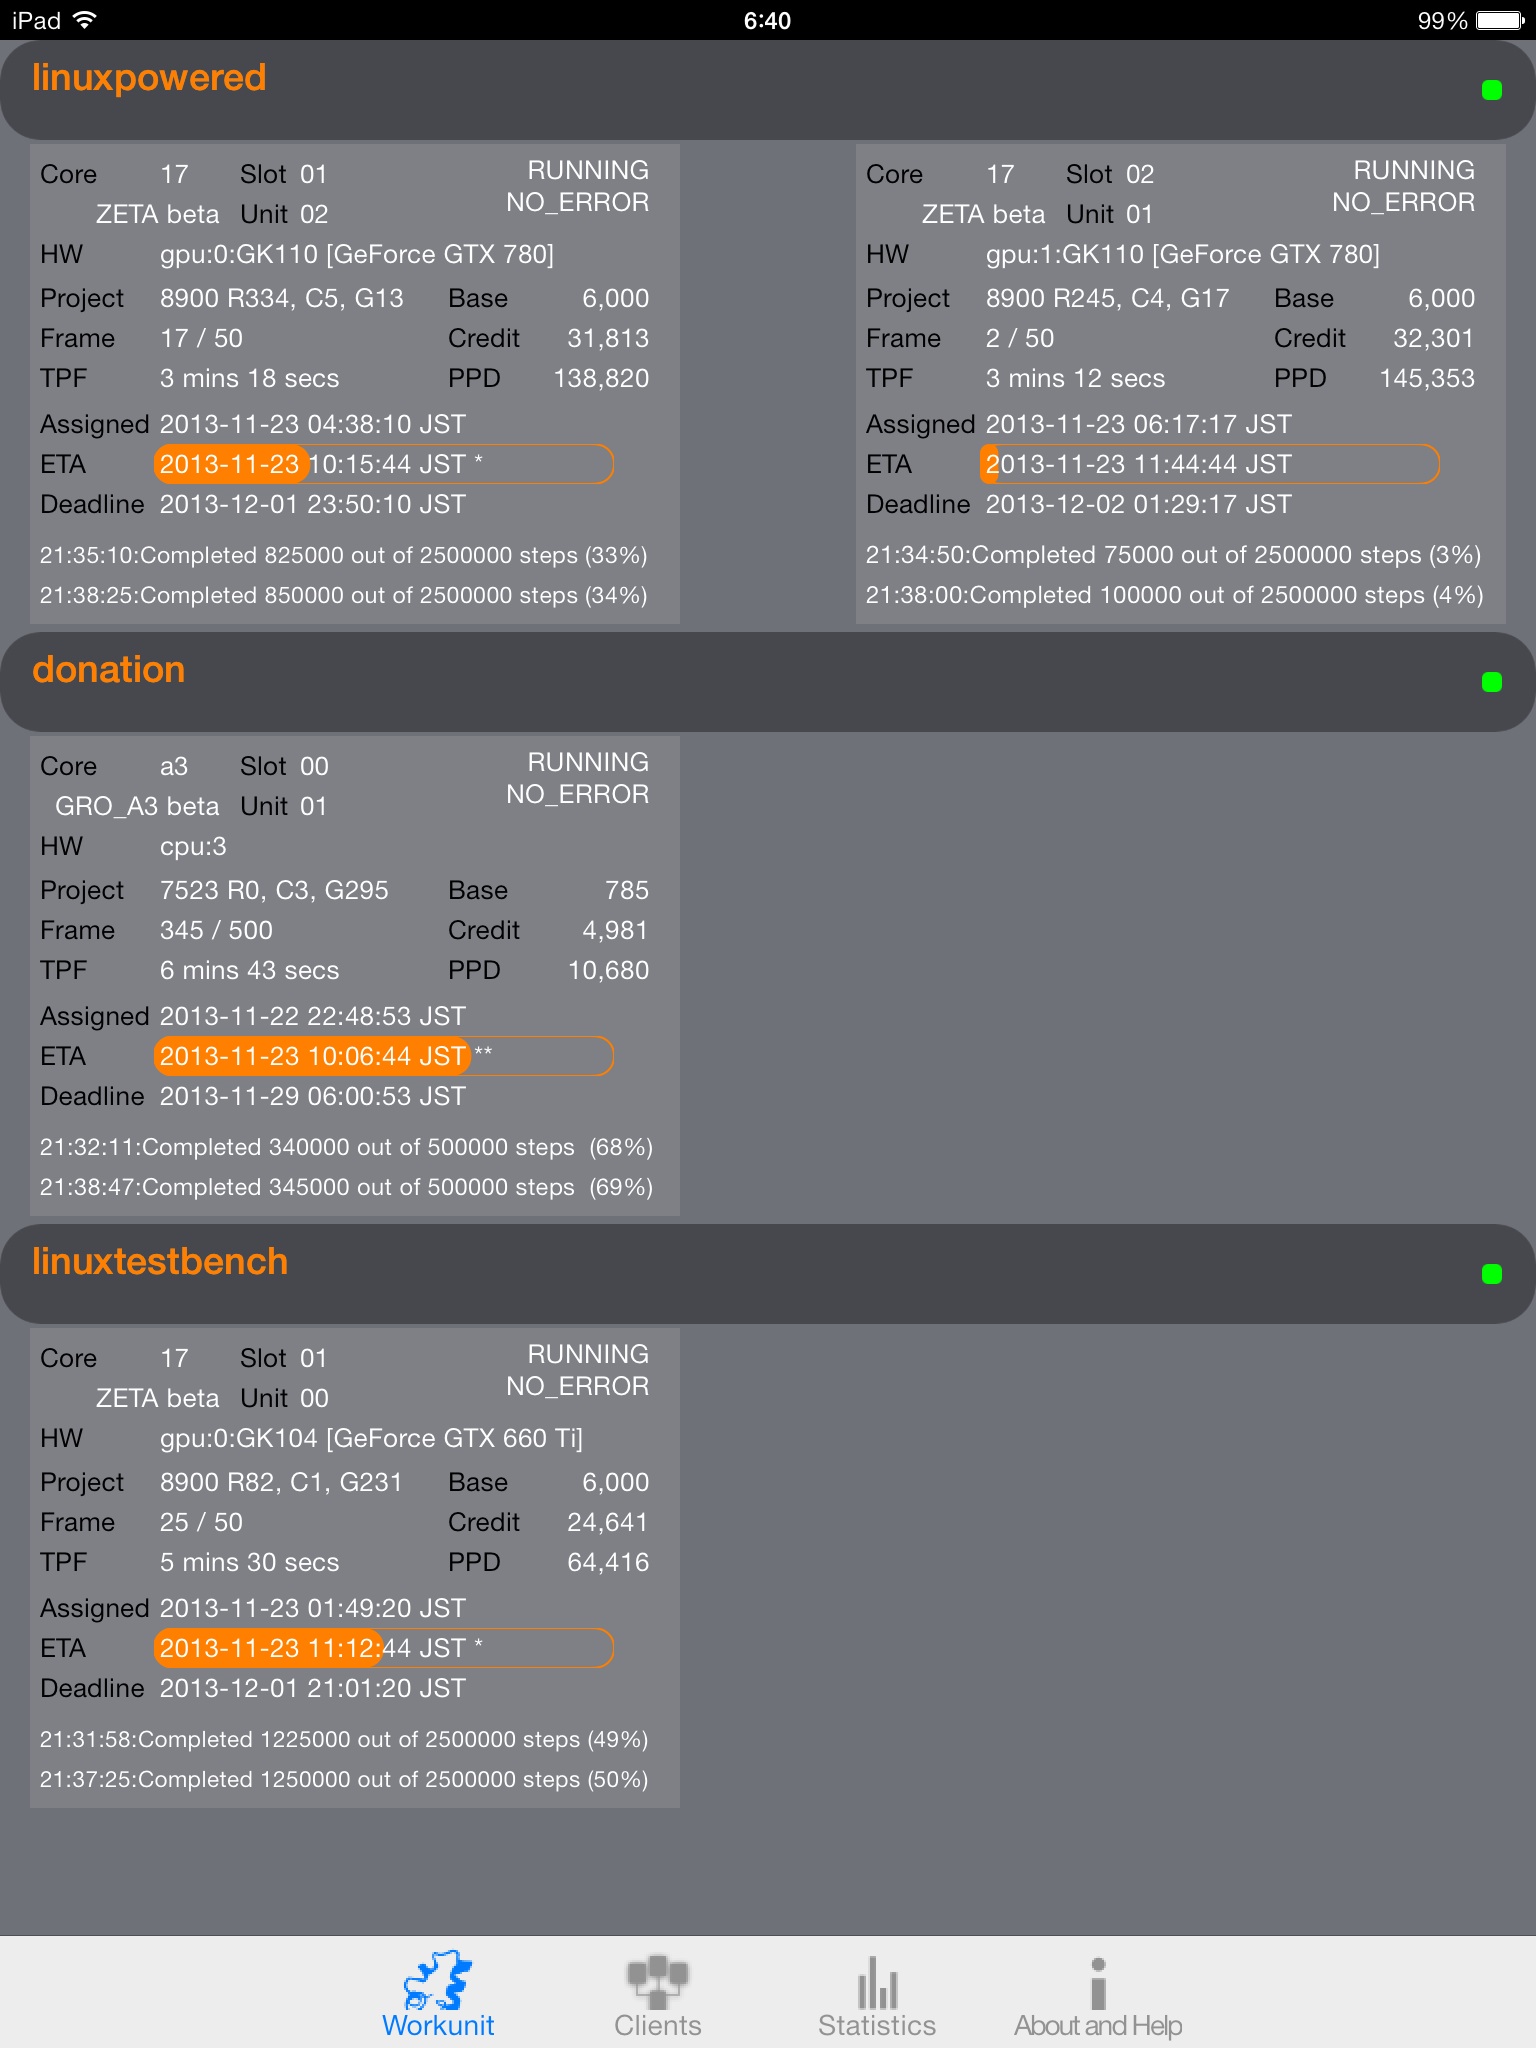Tap PPD value 145,353
This screenshot has height=2048, width=1536.
[x=1427, y=378]
